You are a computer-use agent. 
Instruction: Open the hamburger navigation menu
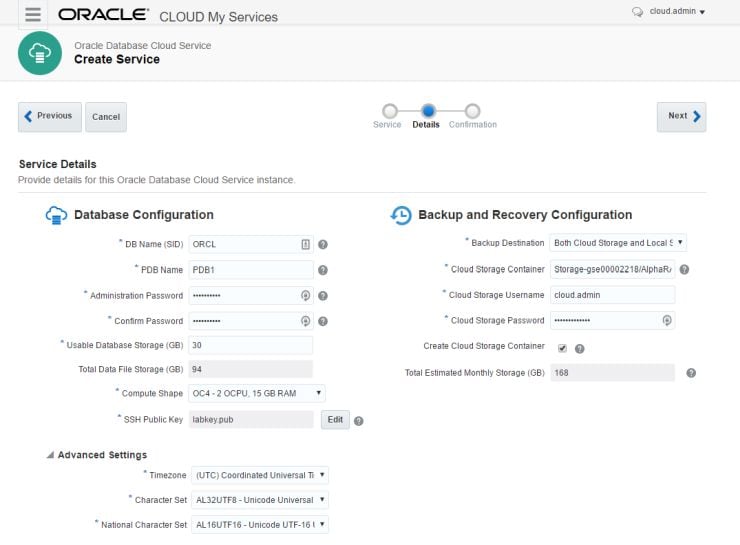pyautogui.click(x=33, y=14)
